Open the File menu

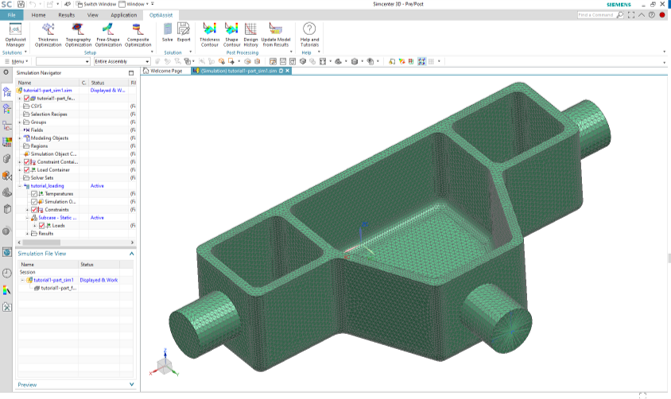(12, 15)
